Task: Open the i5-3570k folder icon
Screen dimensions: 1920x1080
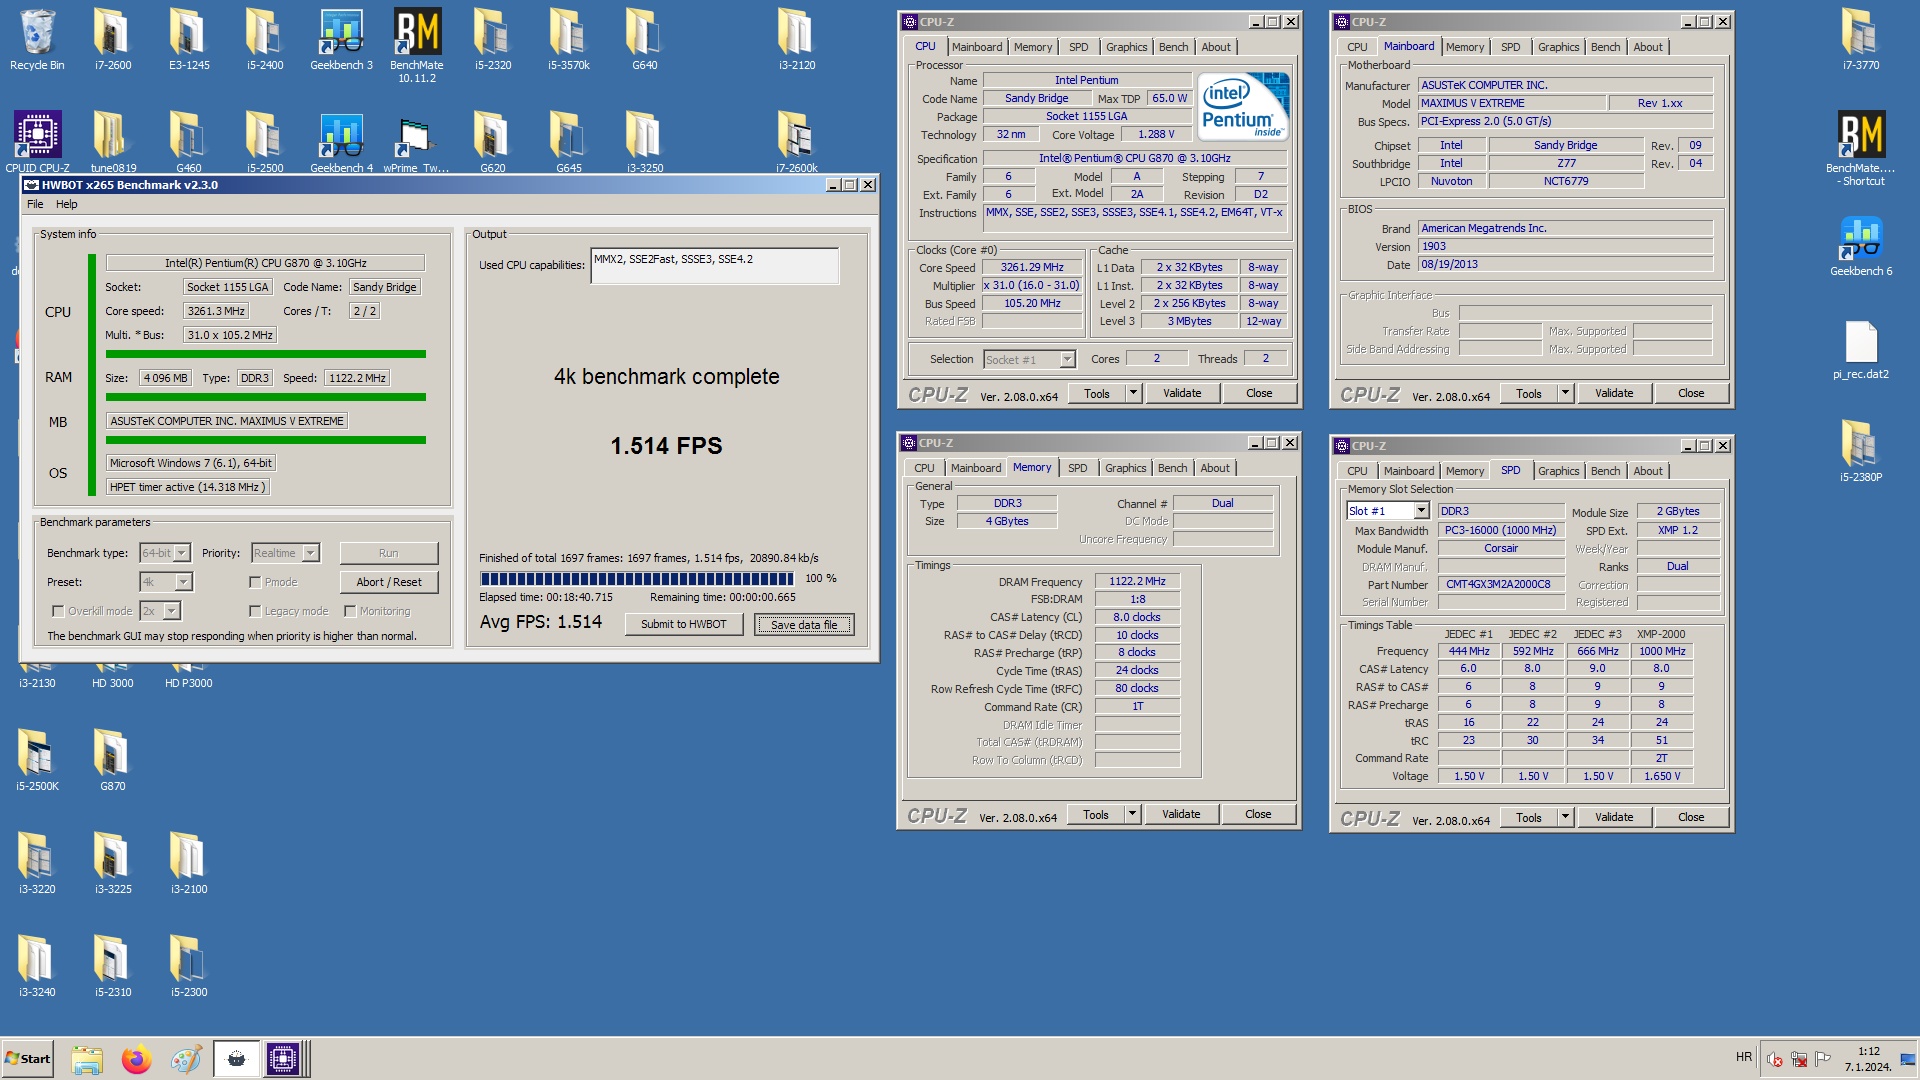Action: point(569,40)
